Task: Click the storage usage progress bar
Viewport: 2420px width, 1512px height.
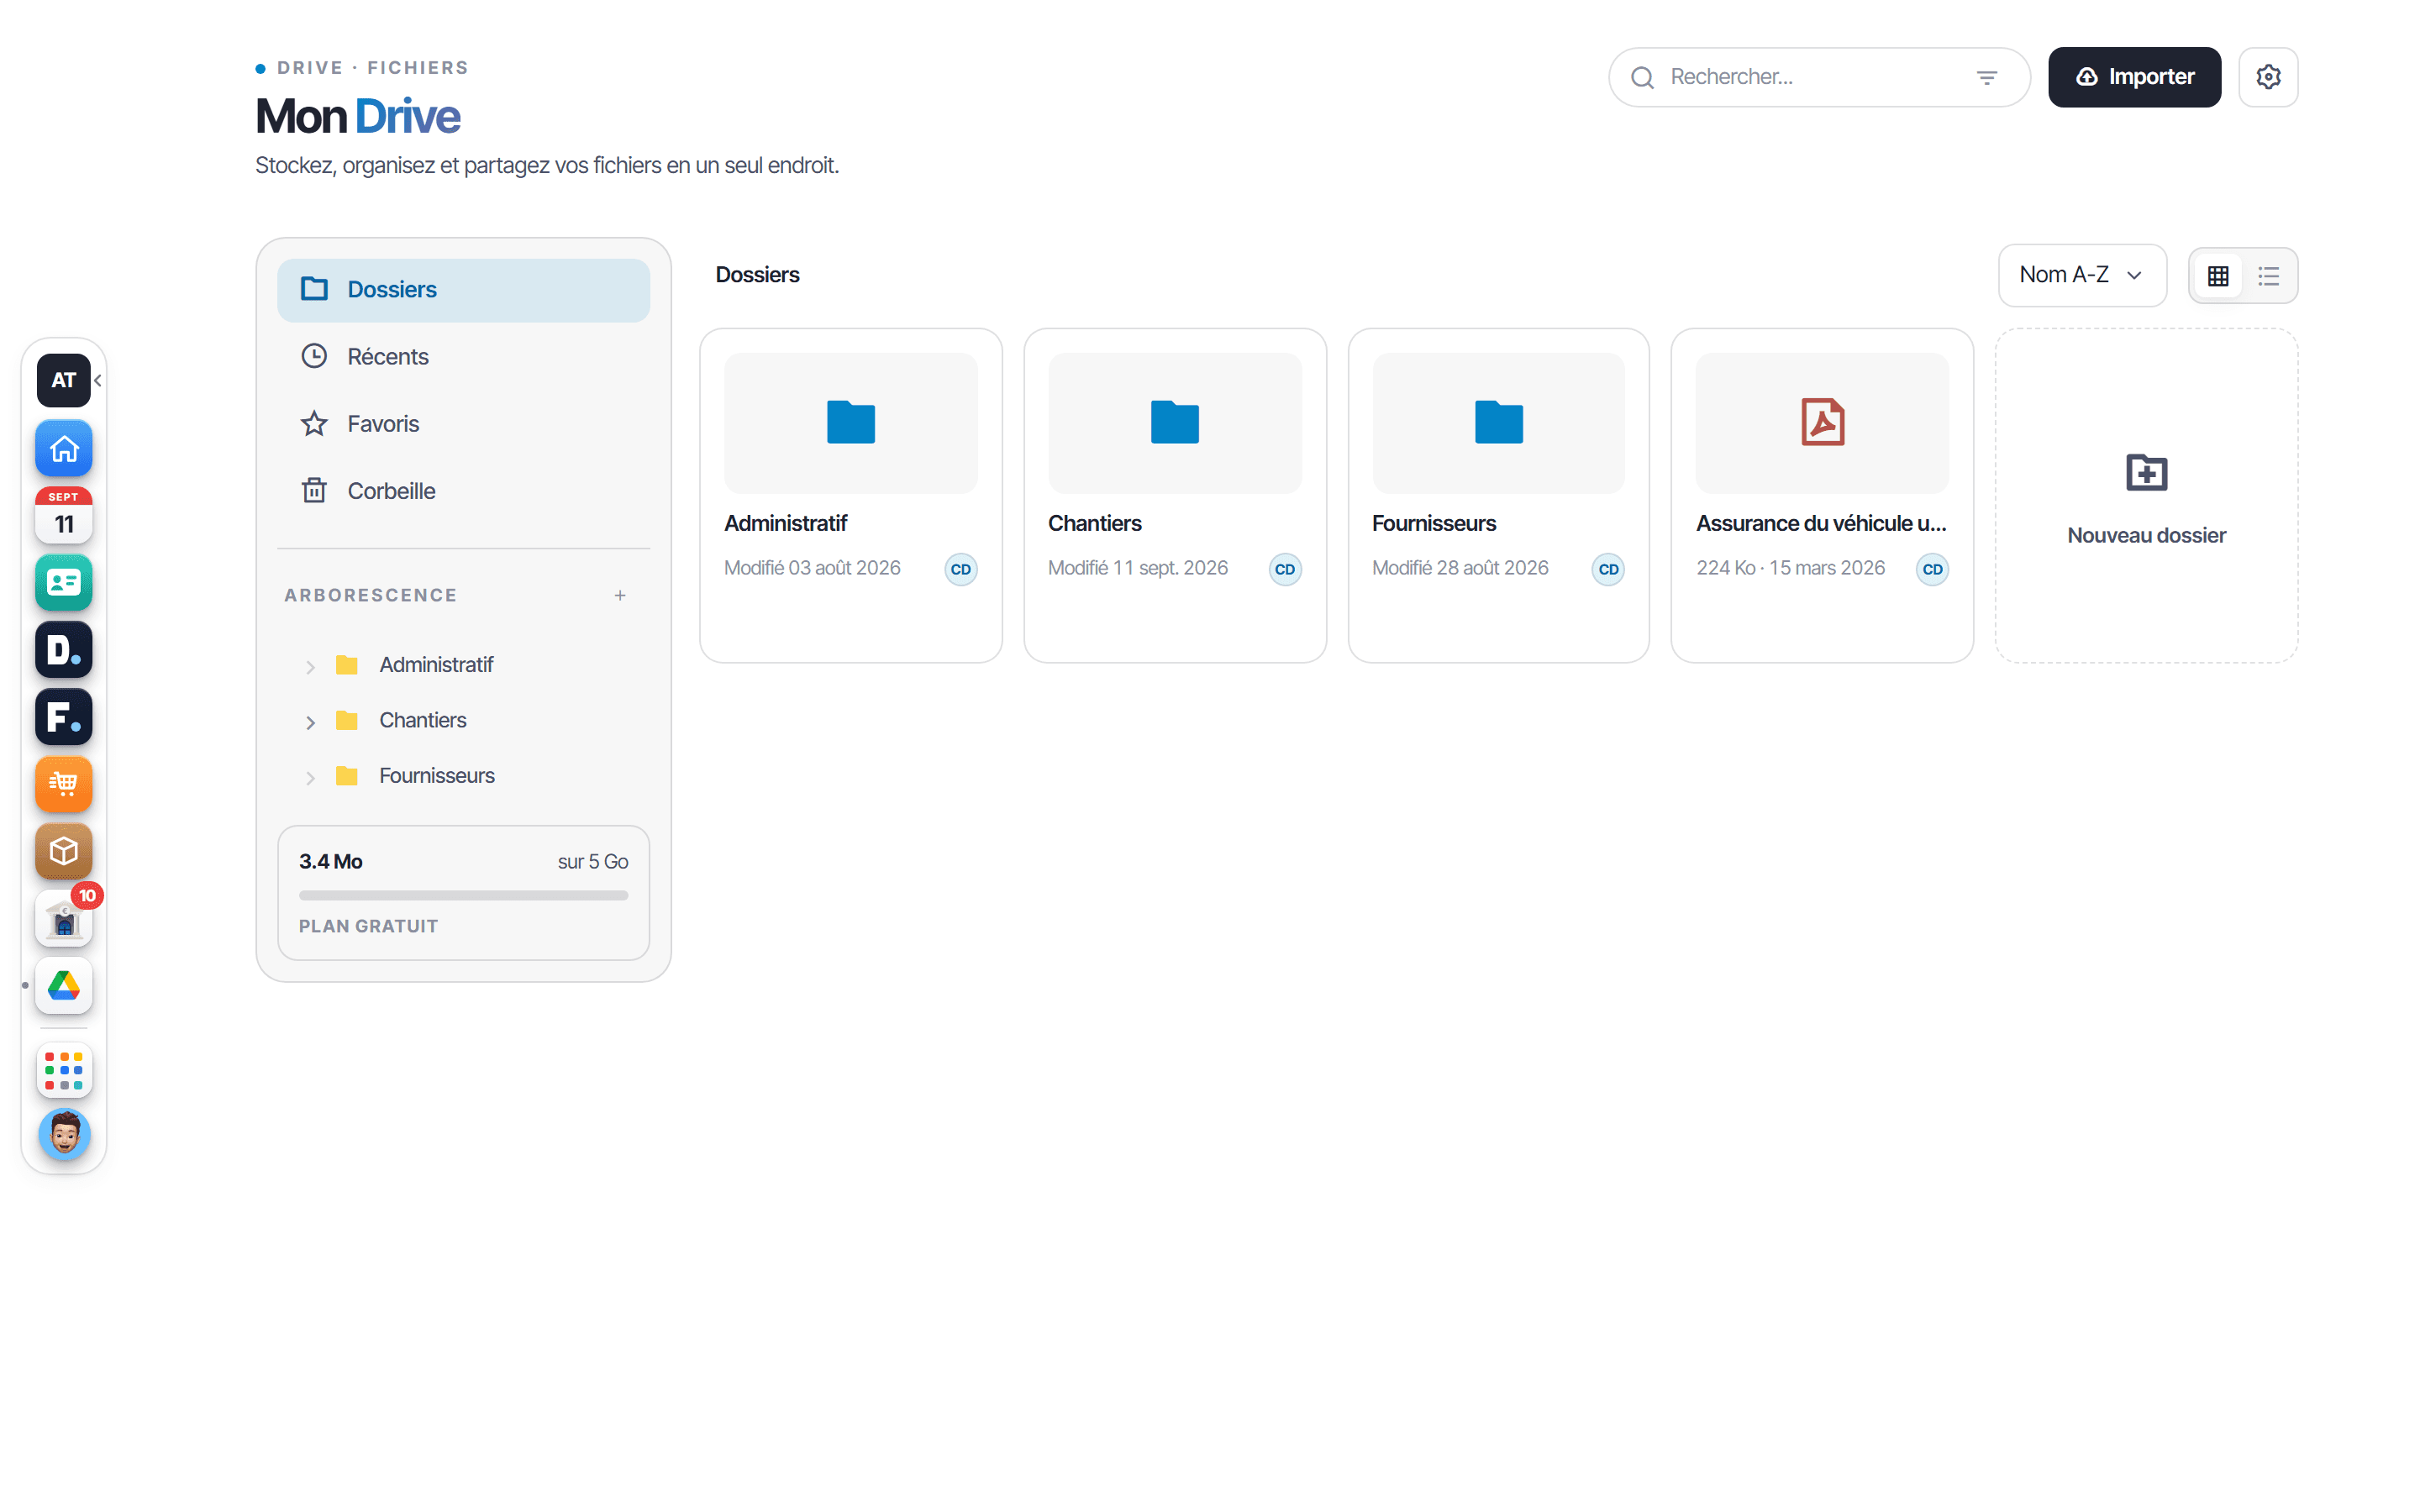Action: pos(463,895)
